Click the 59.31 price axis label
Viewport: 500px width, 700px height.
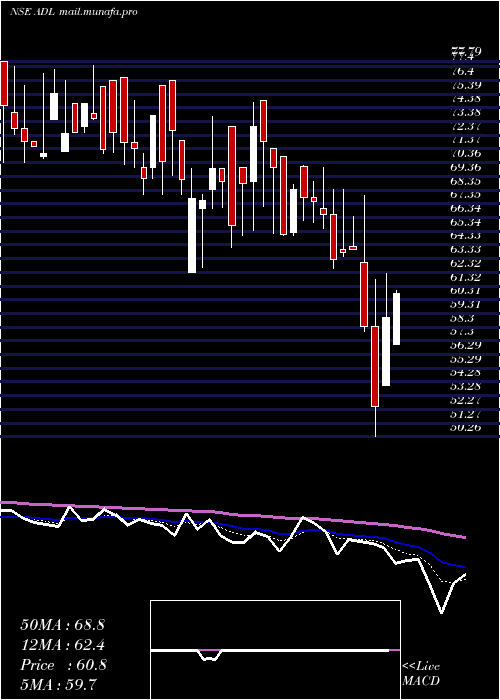coord(465,304)
